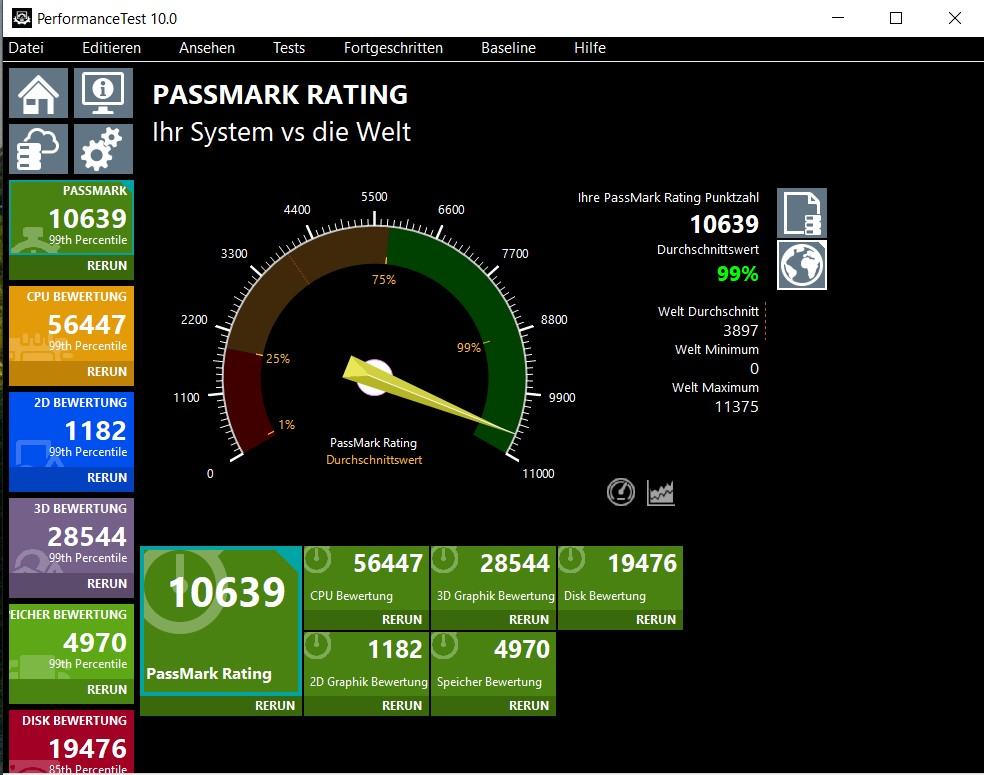Select the 2D Bewertung sidebar tile
The width and height of the screenshot is (984, 775).
click(72, 429)
